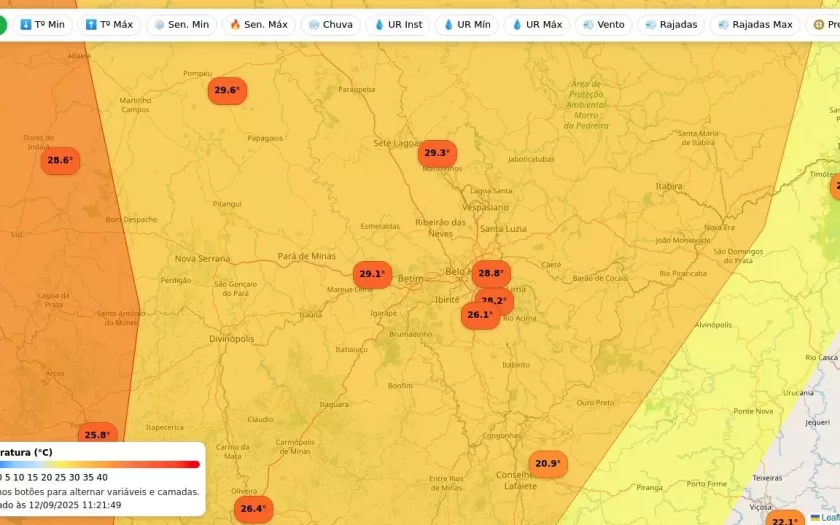The width and height of the screenshot is (840, 525).
Task: Select the 29.1° marker near Betim
Action: (371, 274)
